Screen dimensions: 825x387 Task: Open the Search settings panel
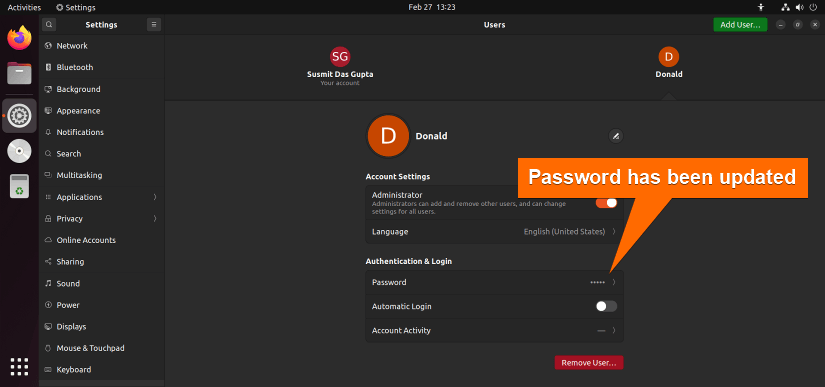pos(102,154)
